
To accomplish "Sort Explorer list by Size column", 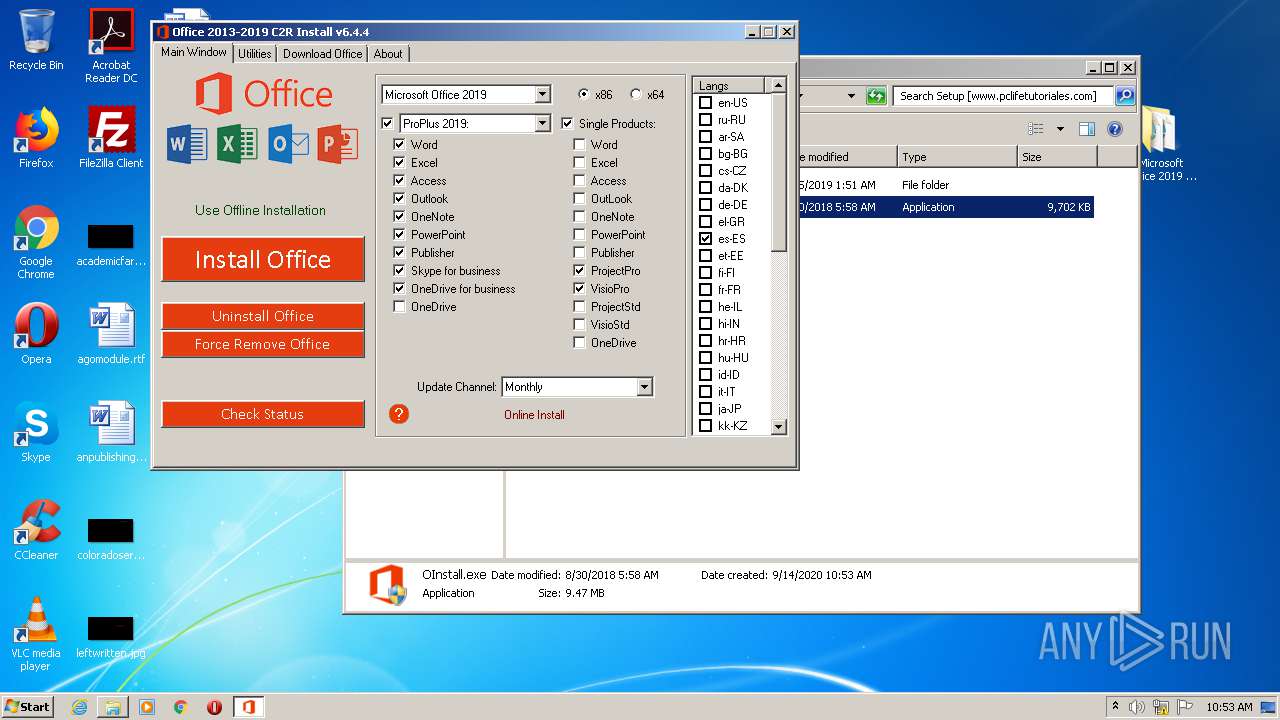I will click(1057, 157).
